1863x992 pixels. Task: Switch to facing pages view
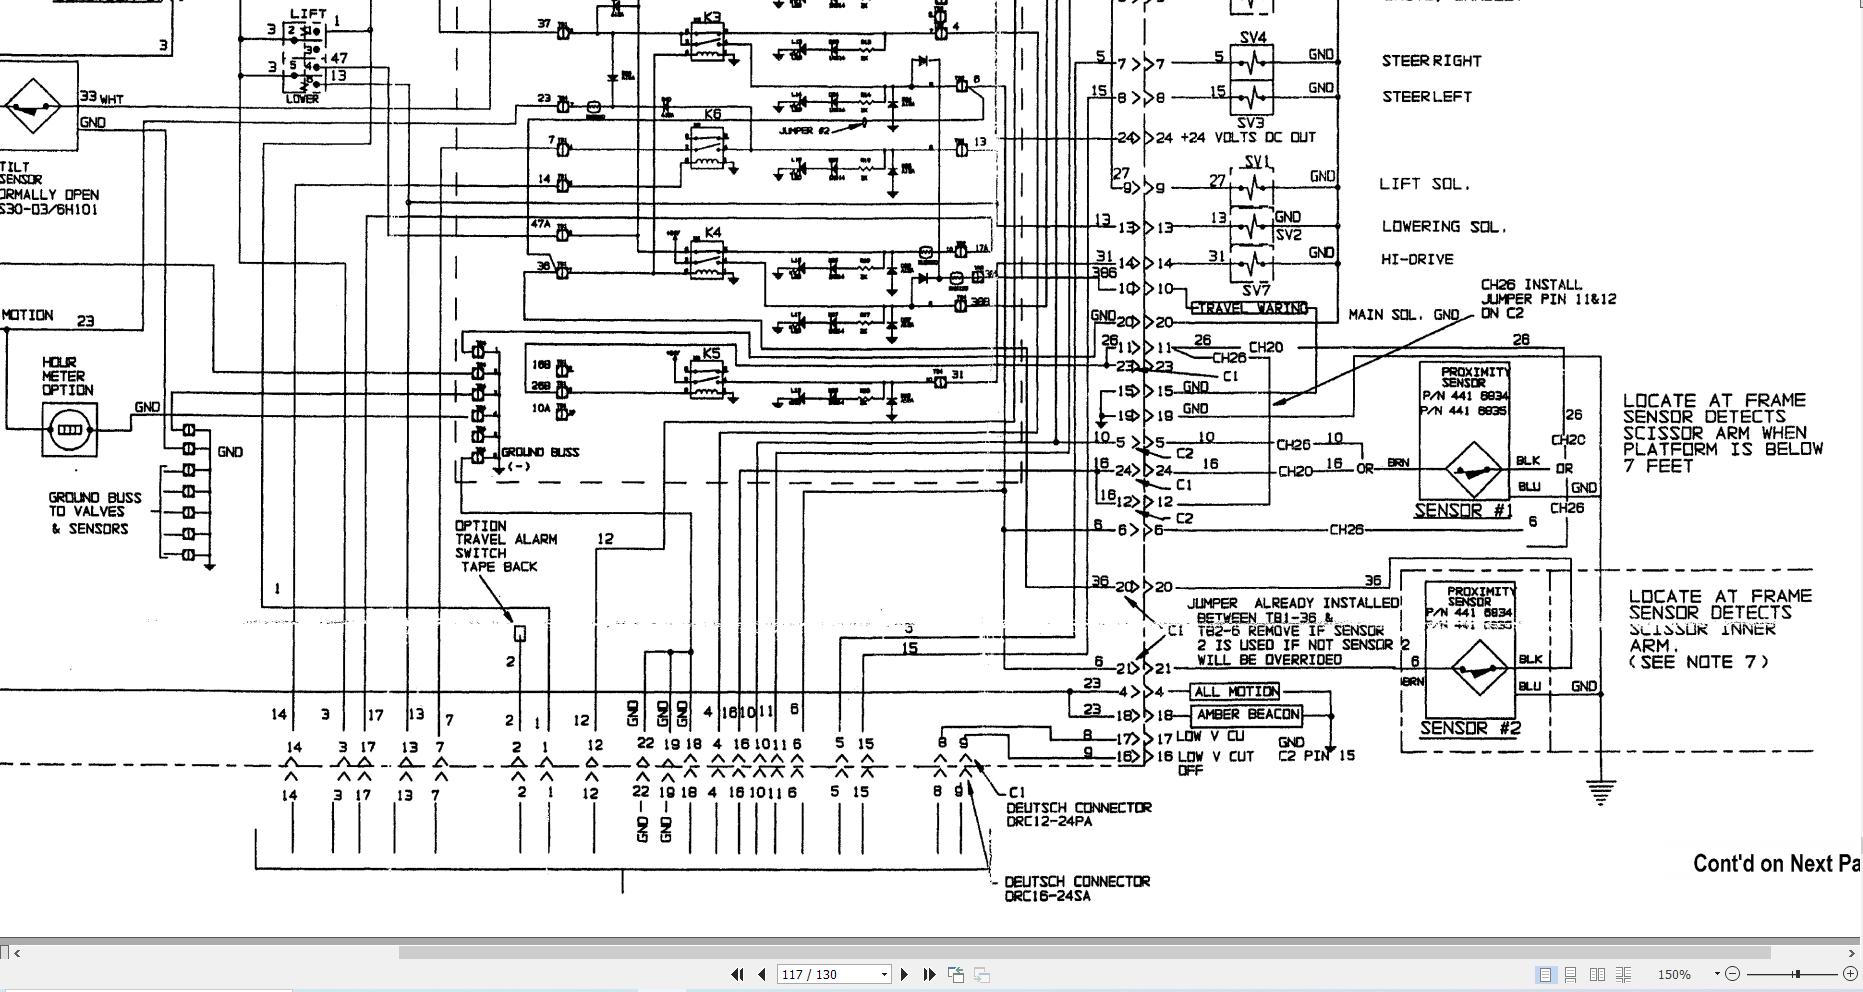1598,974
